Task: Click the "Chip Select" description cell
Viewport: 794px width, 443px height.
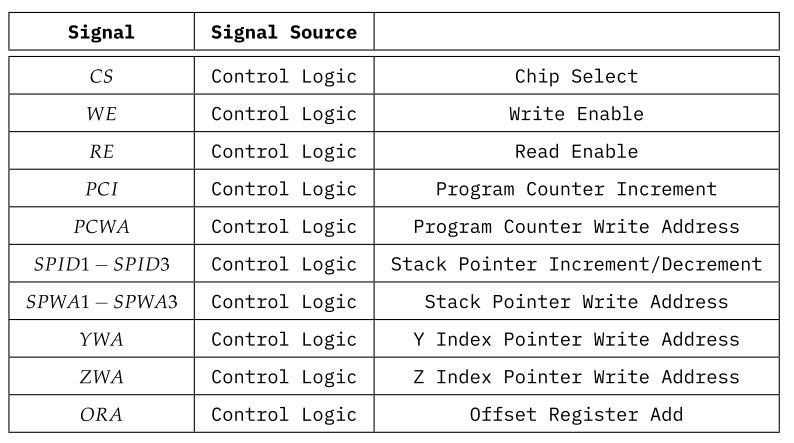Action: pyautogui.click(x=576, y=76)
